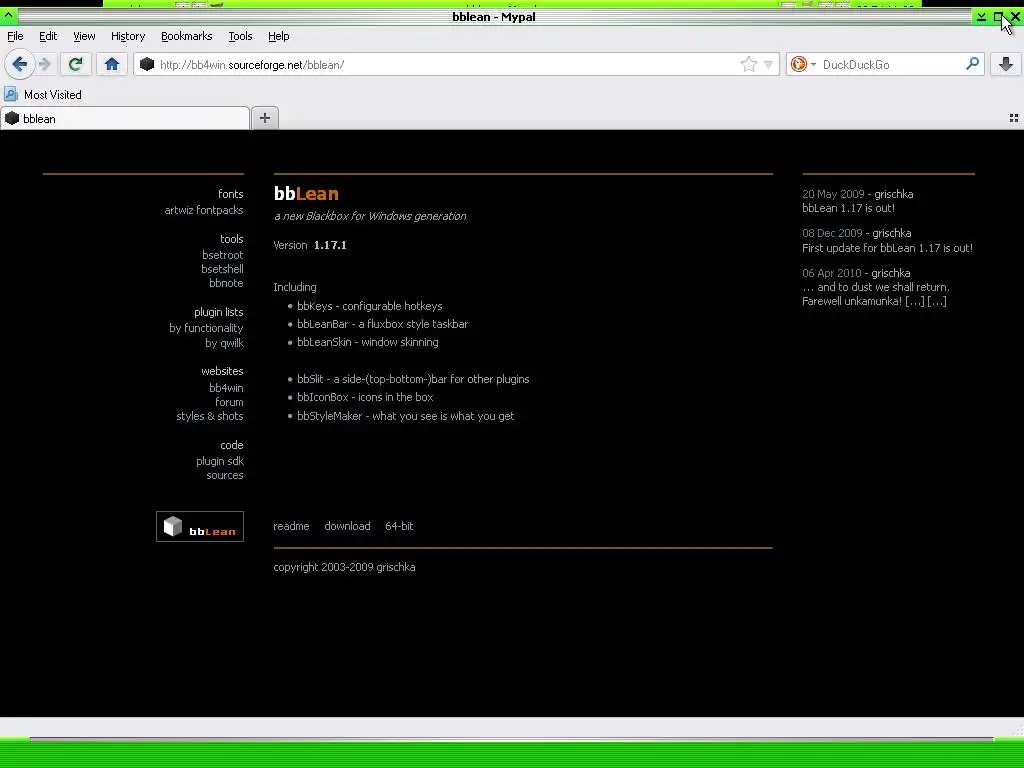This screenshot has width=1024, height=768.
Task: Click the search magnifier icon
Action: point(972,64)
